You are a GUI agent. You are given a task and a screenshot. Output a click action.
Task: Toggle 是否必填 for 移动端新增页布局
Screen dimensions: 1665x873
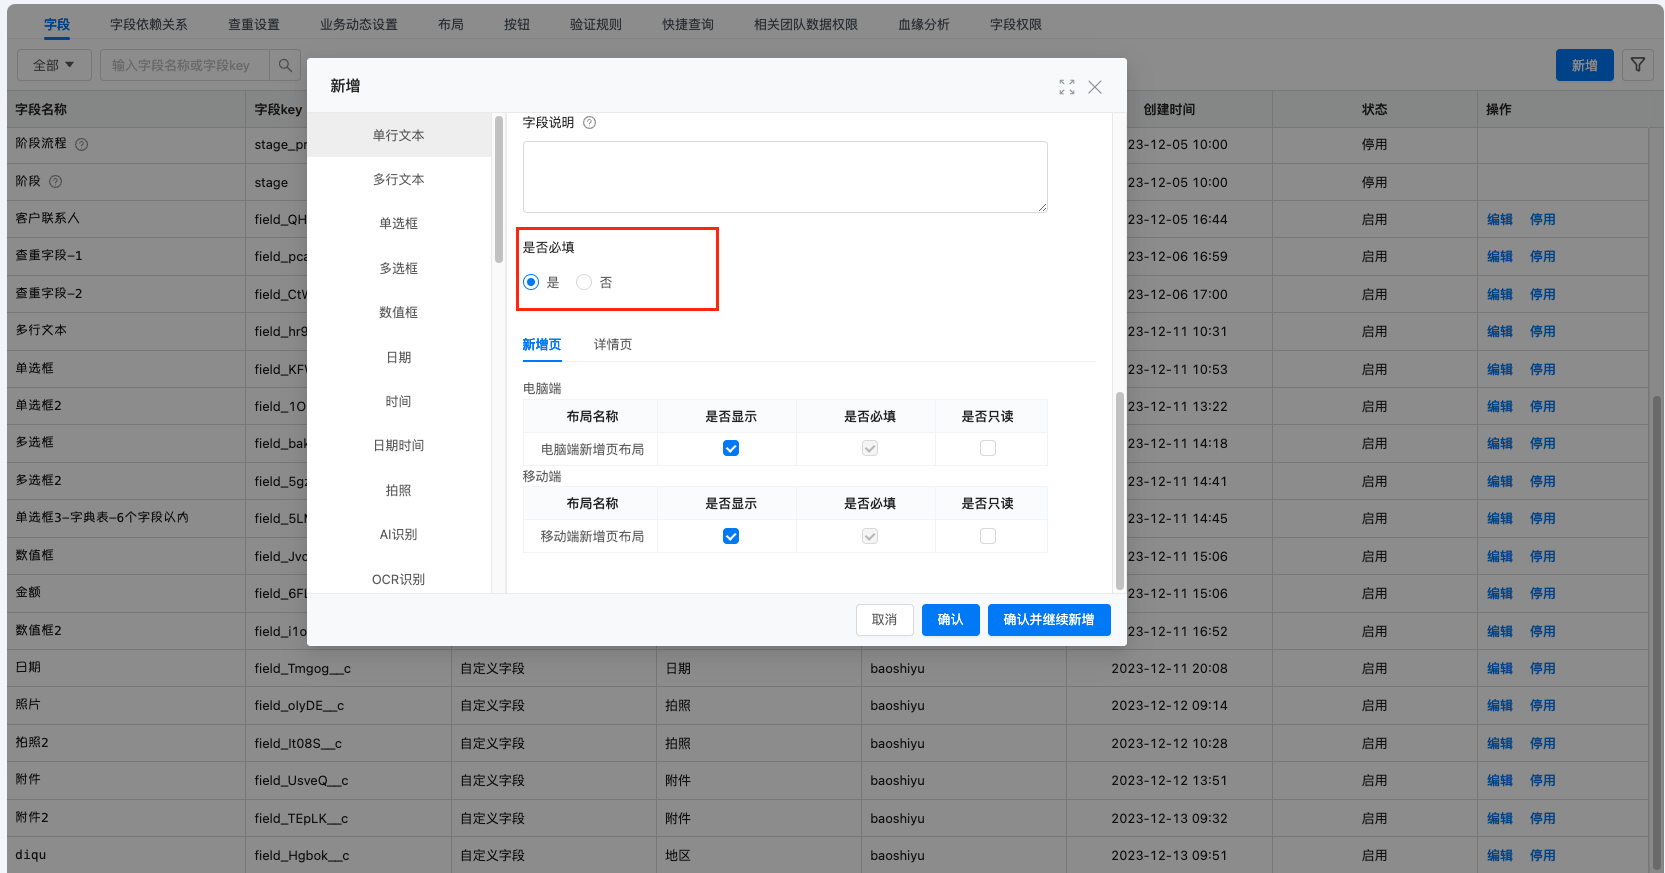point(870,536)
